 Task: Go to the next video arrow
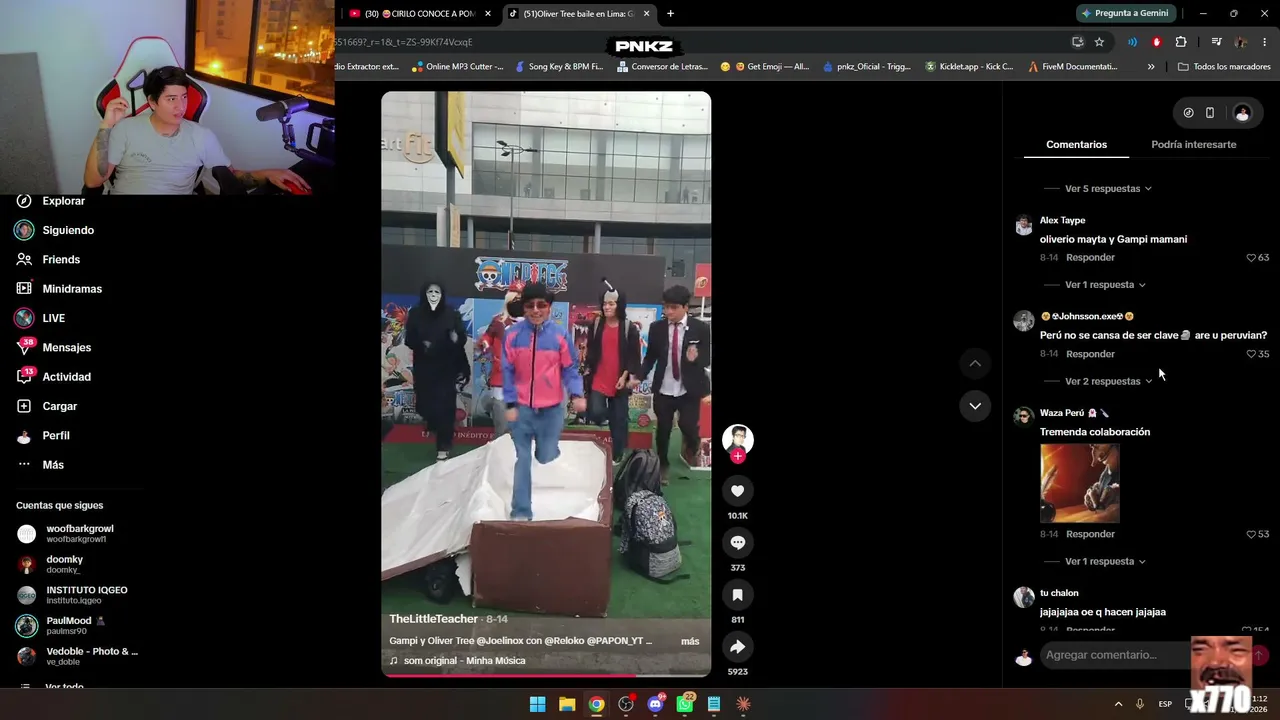tap(975, 406)
